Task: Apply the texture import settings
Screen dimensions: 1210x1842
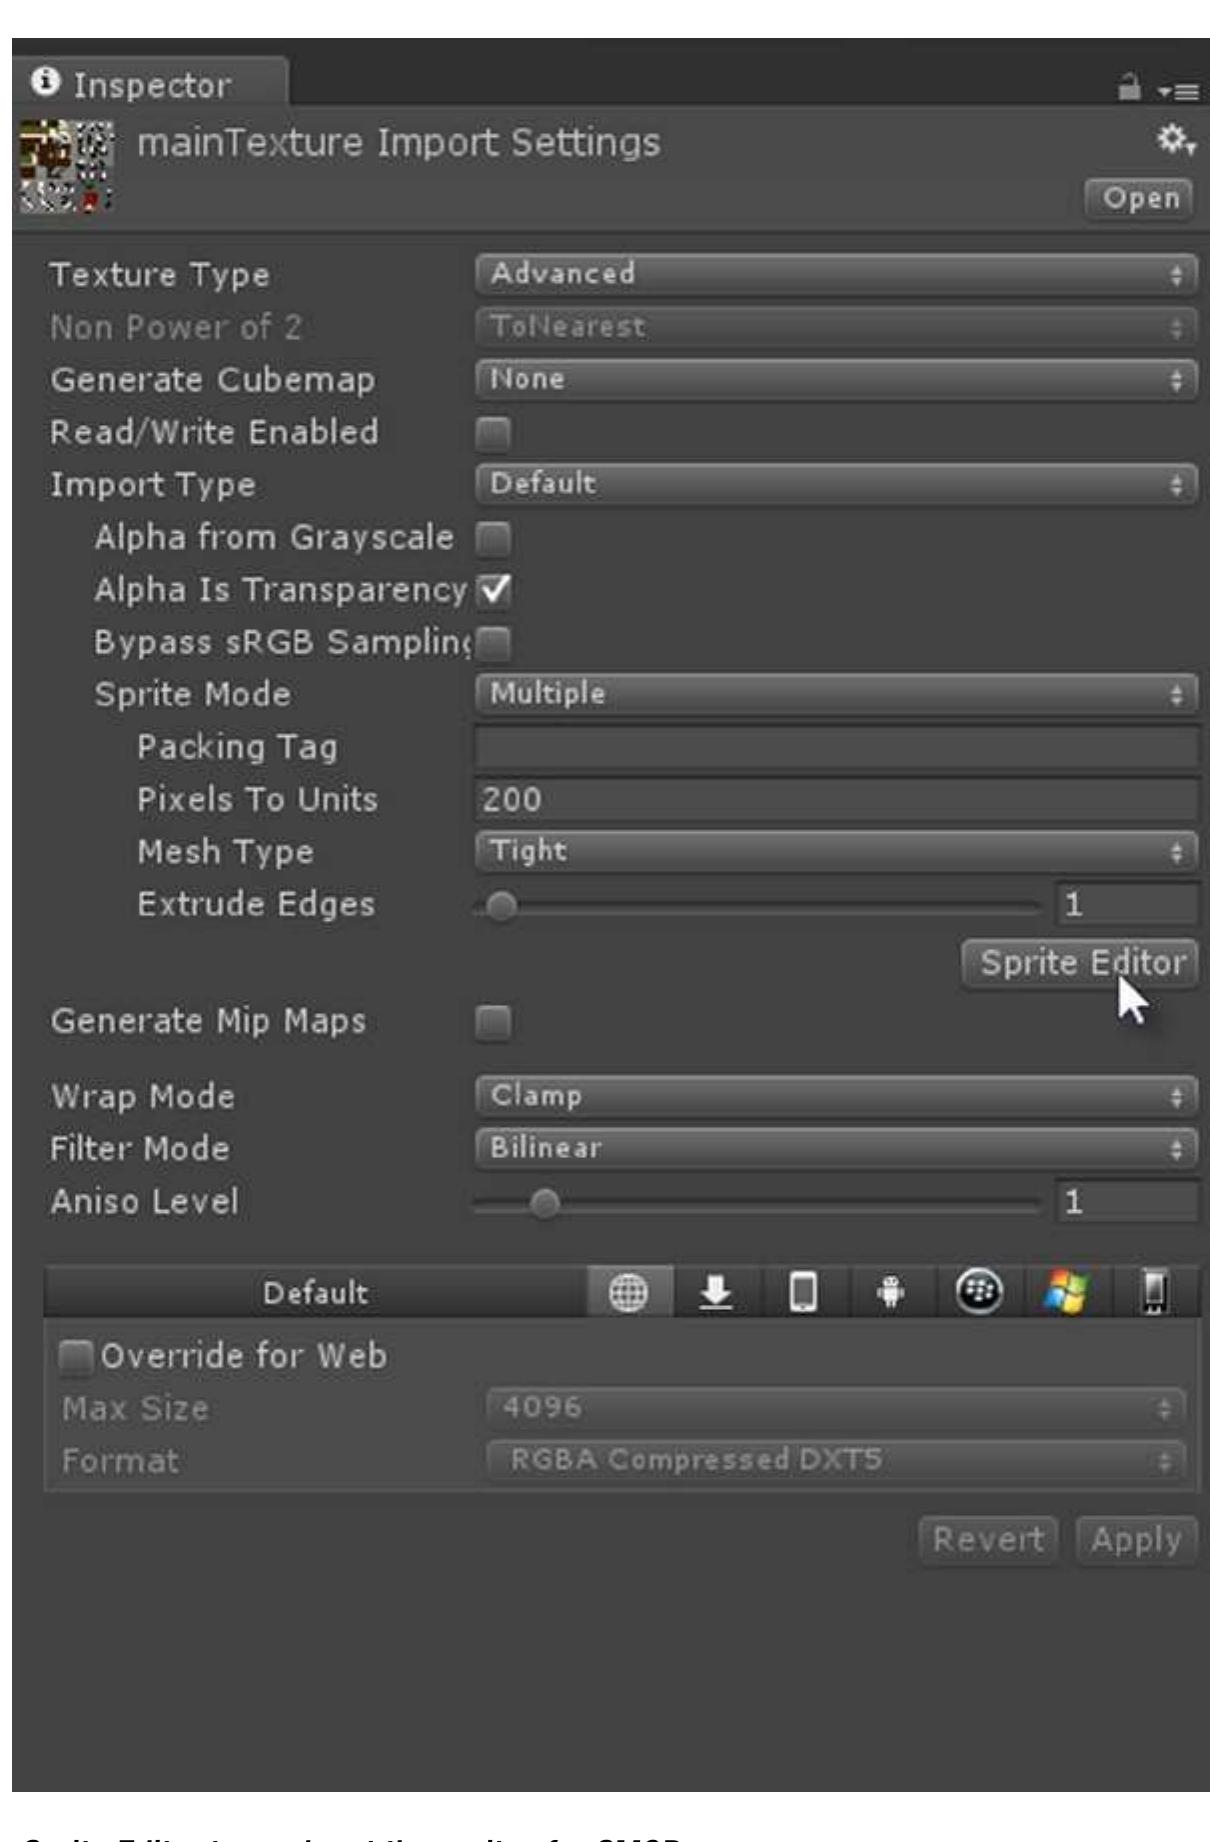Action: coord(1138,1540)
